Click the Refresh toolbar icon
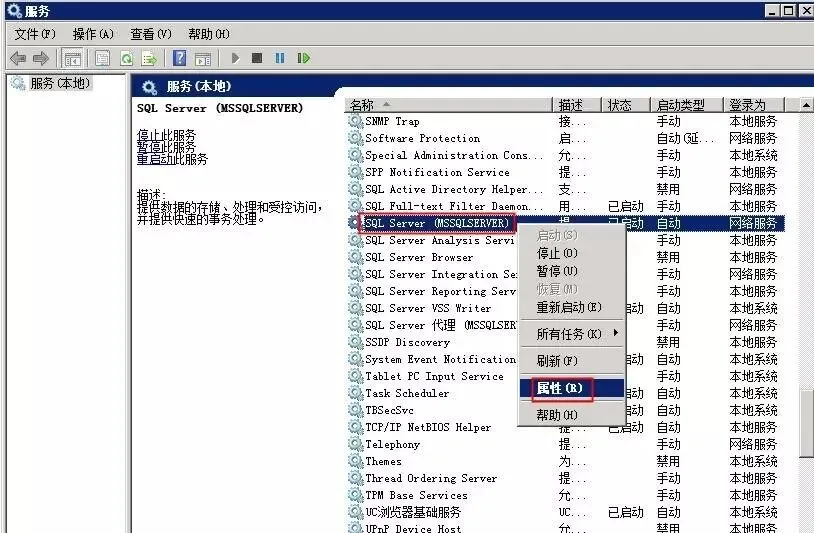The image size is (814, 533). coord(126,58)
